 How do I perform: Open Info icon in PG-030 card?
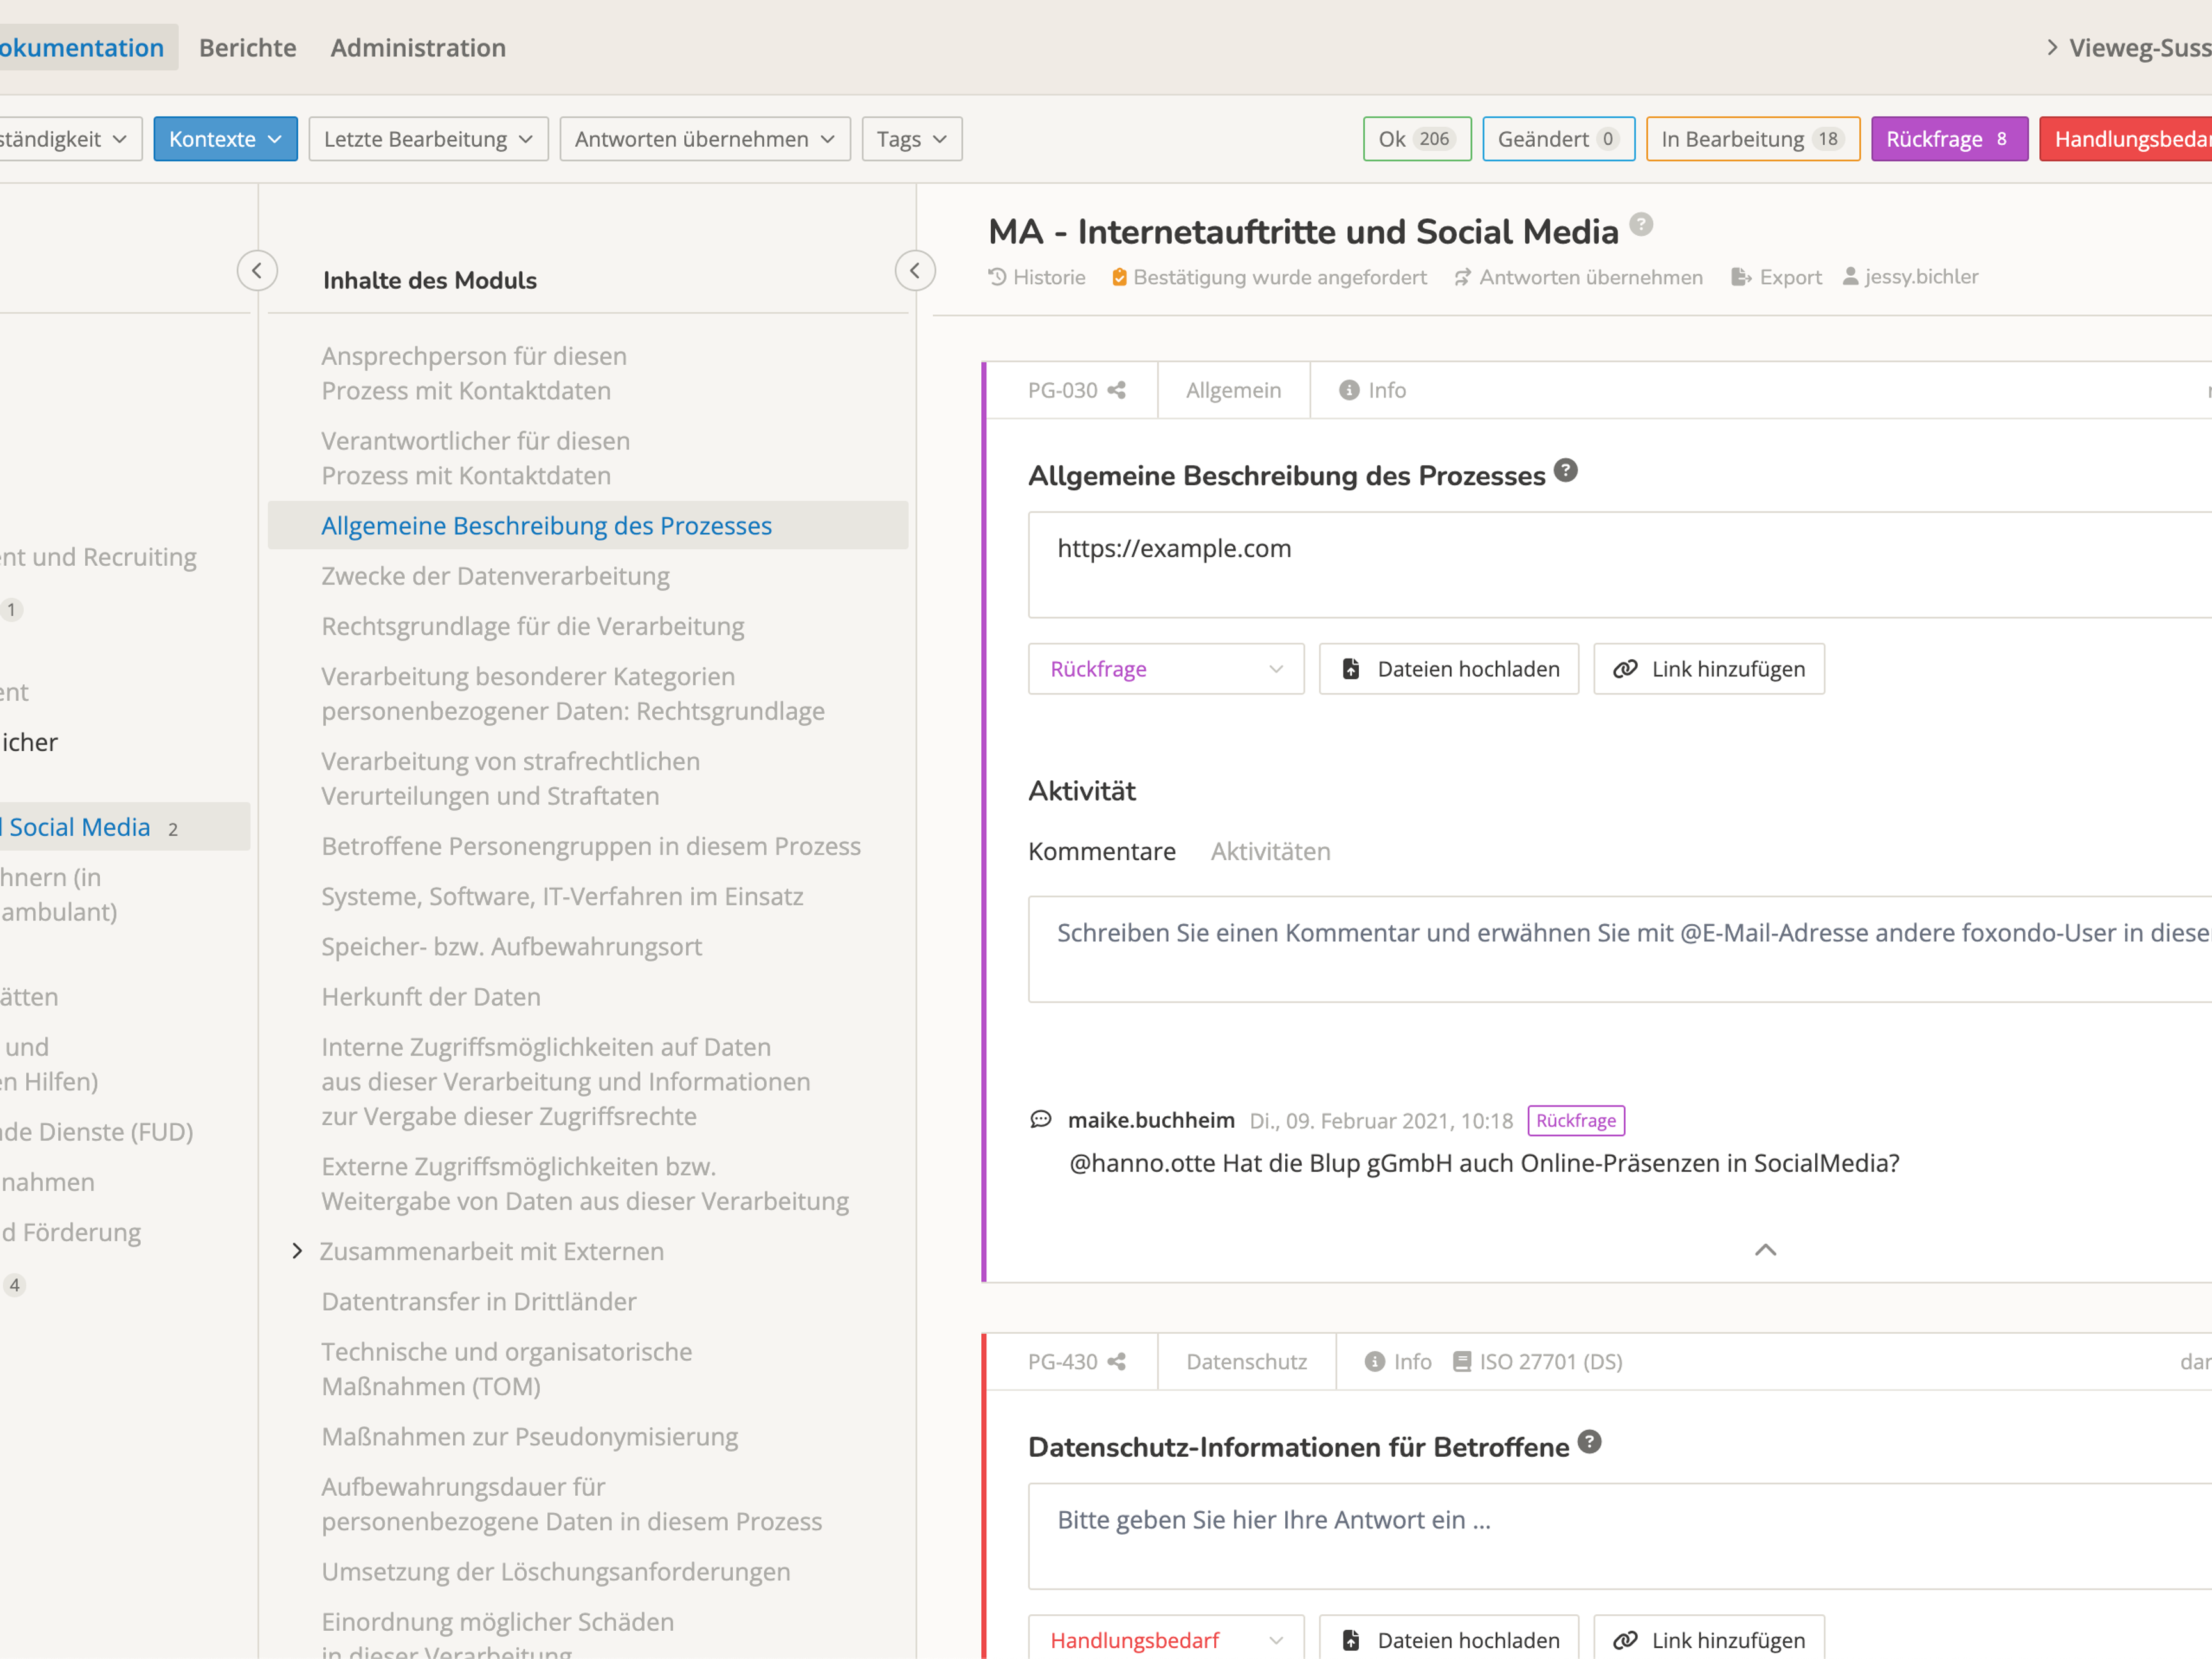1372,390
